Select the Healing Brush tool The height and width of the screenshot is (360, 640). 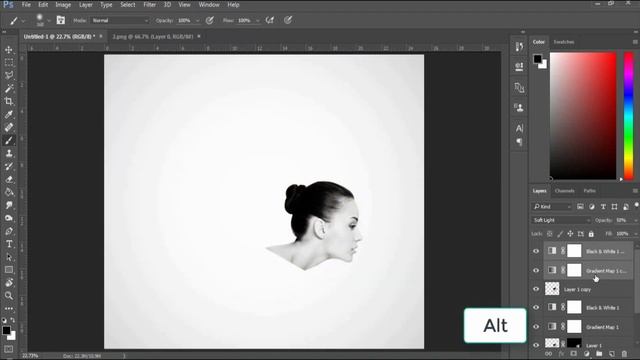pyautogui.click(x=9, y=127)
